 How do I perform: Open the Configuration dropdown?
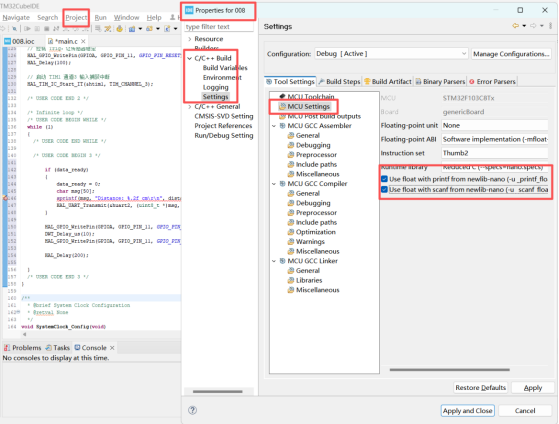click(391, 54)
